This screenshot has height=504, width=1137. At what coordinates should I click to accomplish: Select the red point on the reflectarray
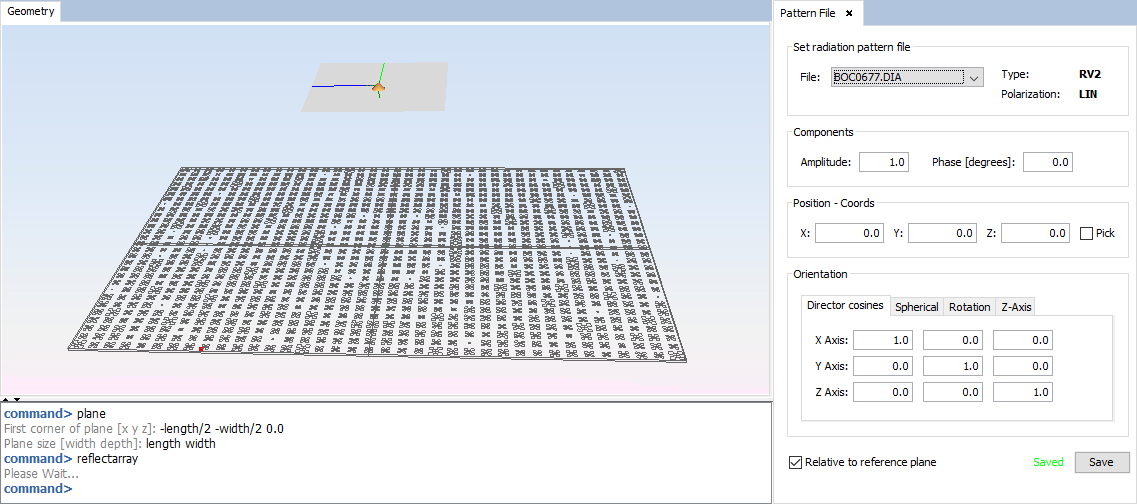click(x=201, y=349)
